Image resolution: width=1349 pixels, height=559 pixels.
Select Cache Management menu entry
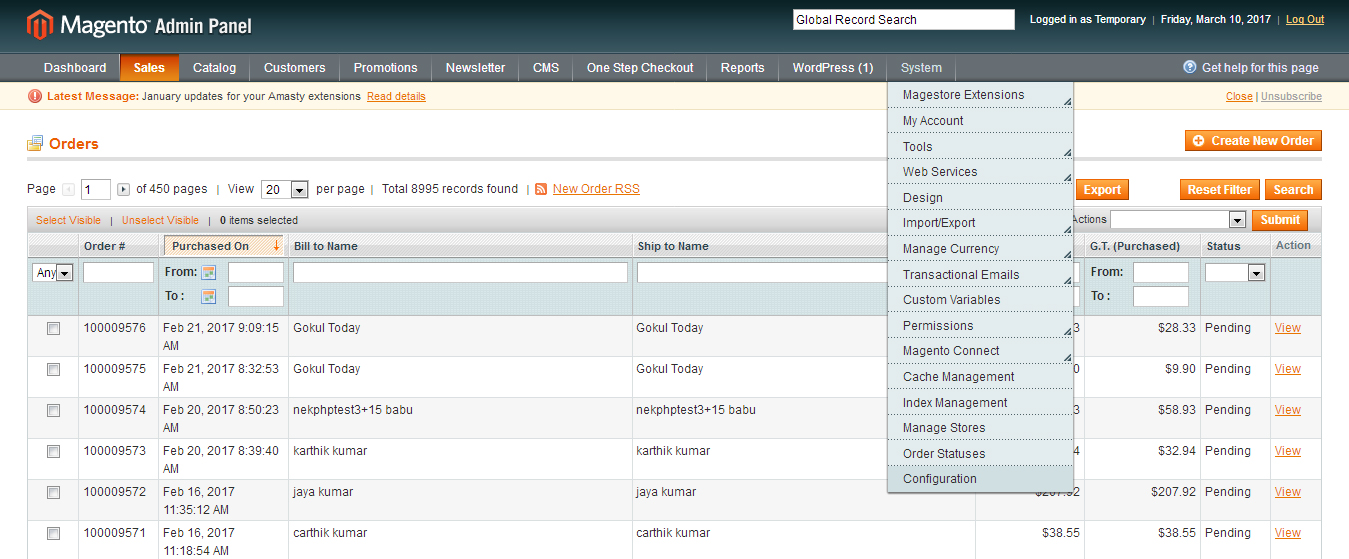tap(980, 377)
